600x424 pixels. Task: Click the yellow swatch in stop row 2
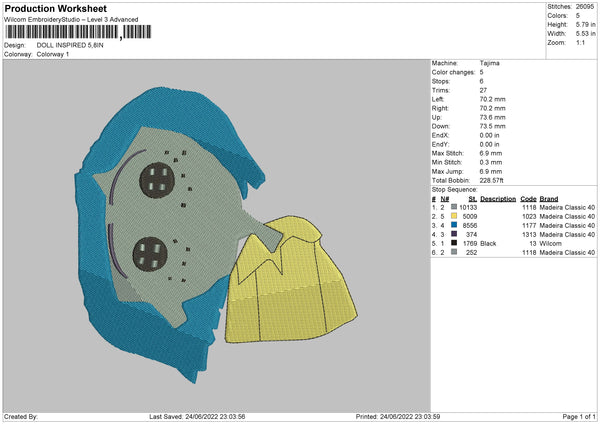click(454, 216)
